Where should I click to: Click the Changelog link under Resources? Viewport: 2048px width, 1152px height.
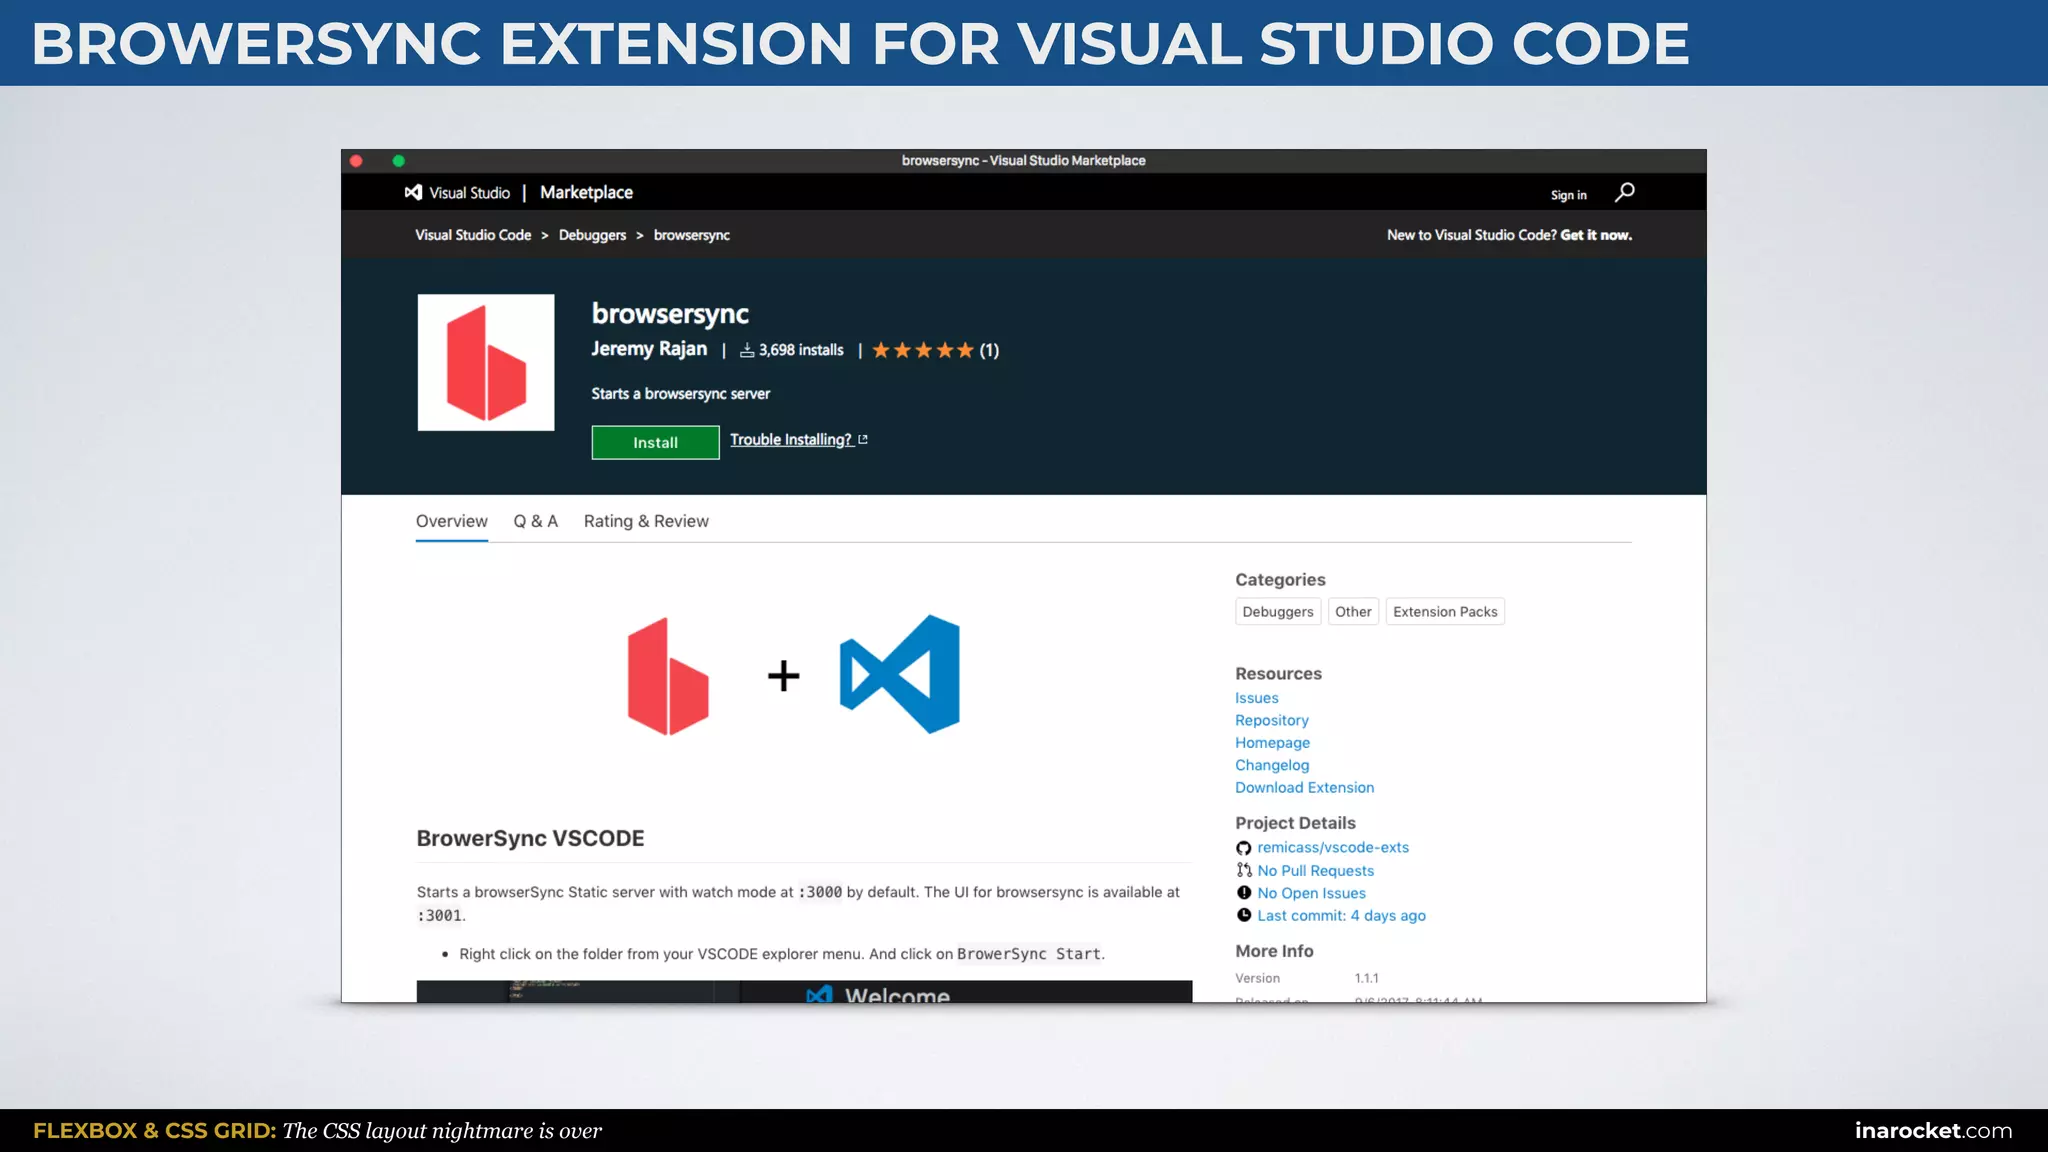1271,765
